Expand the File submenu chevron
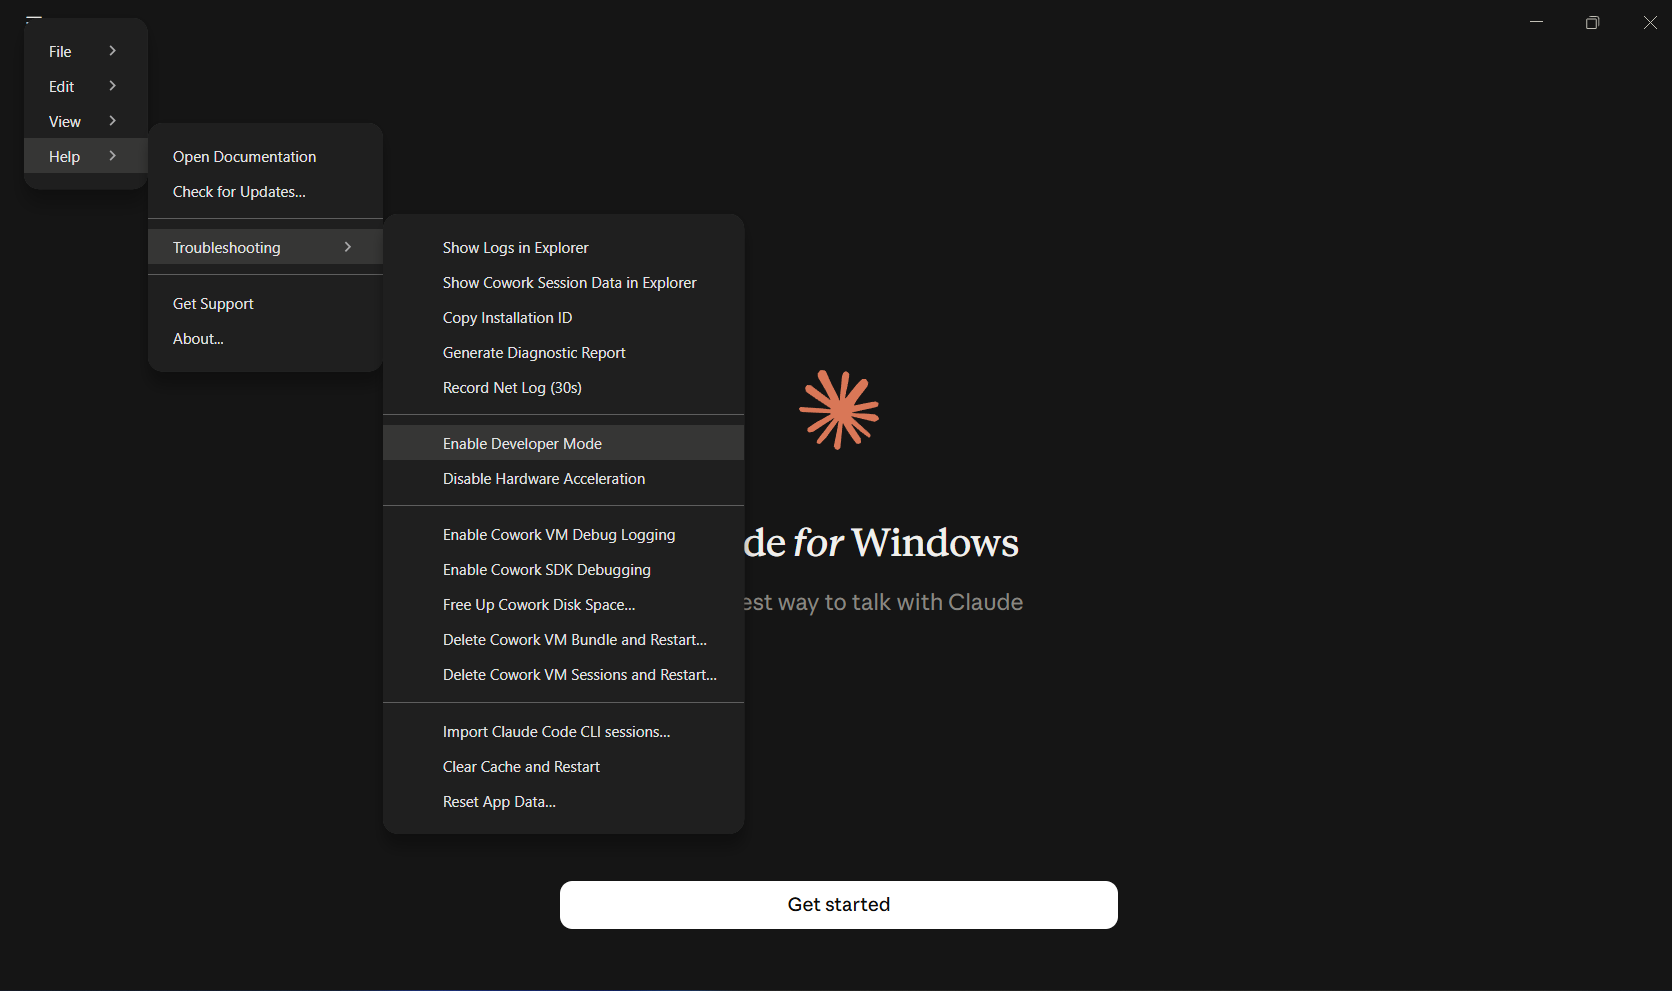Image resolution: width=1672 pixels, height=991 pixels. (112, 51)
